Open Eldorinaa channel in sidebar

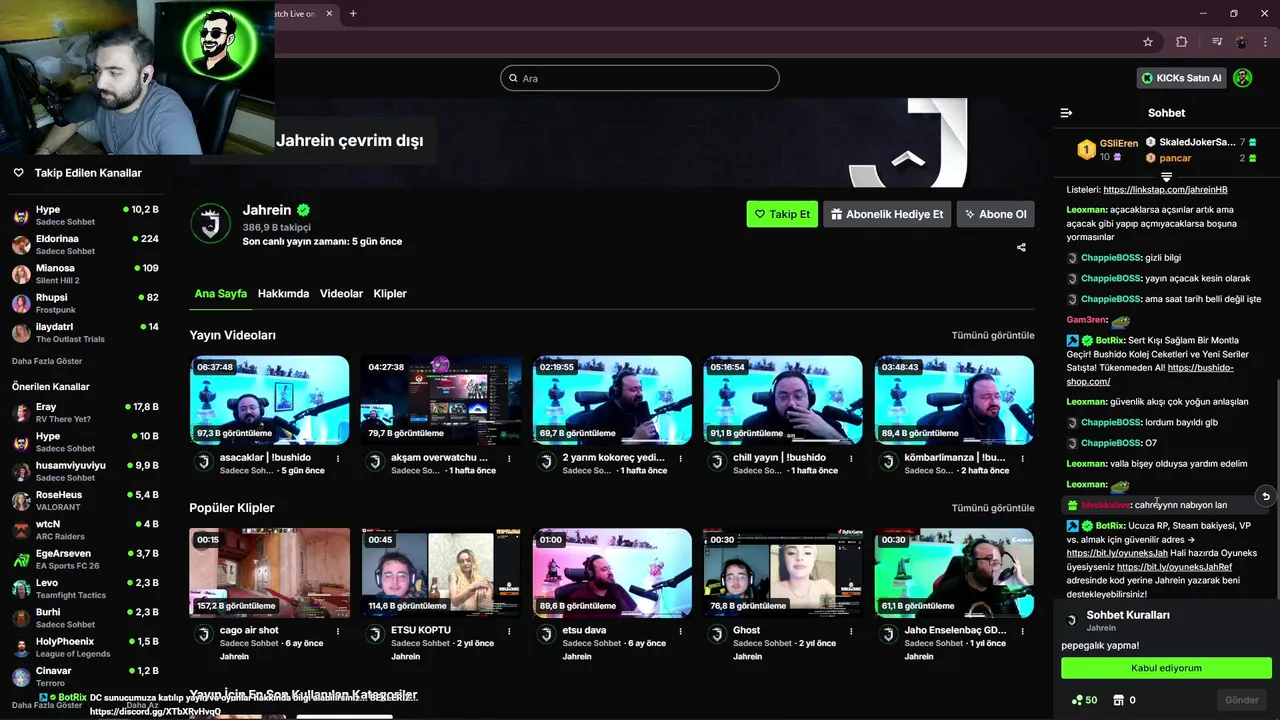[x=85, y=245]
